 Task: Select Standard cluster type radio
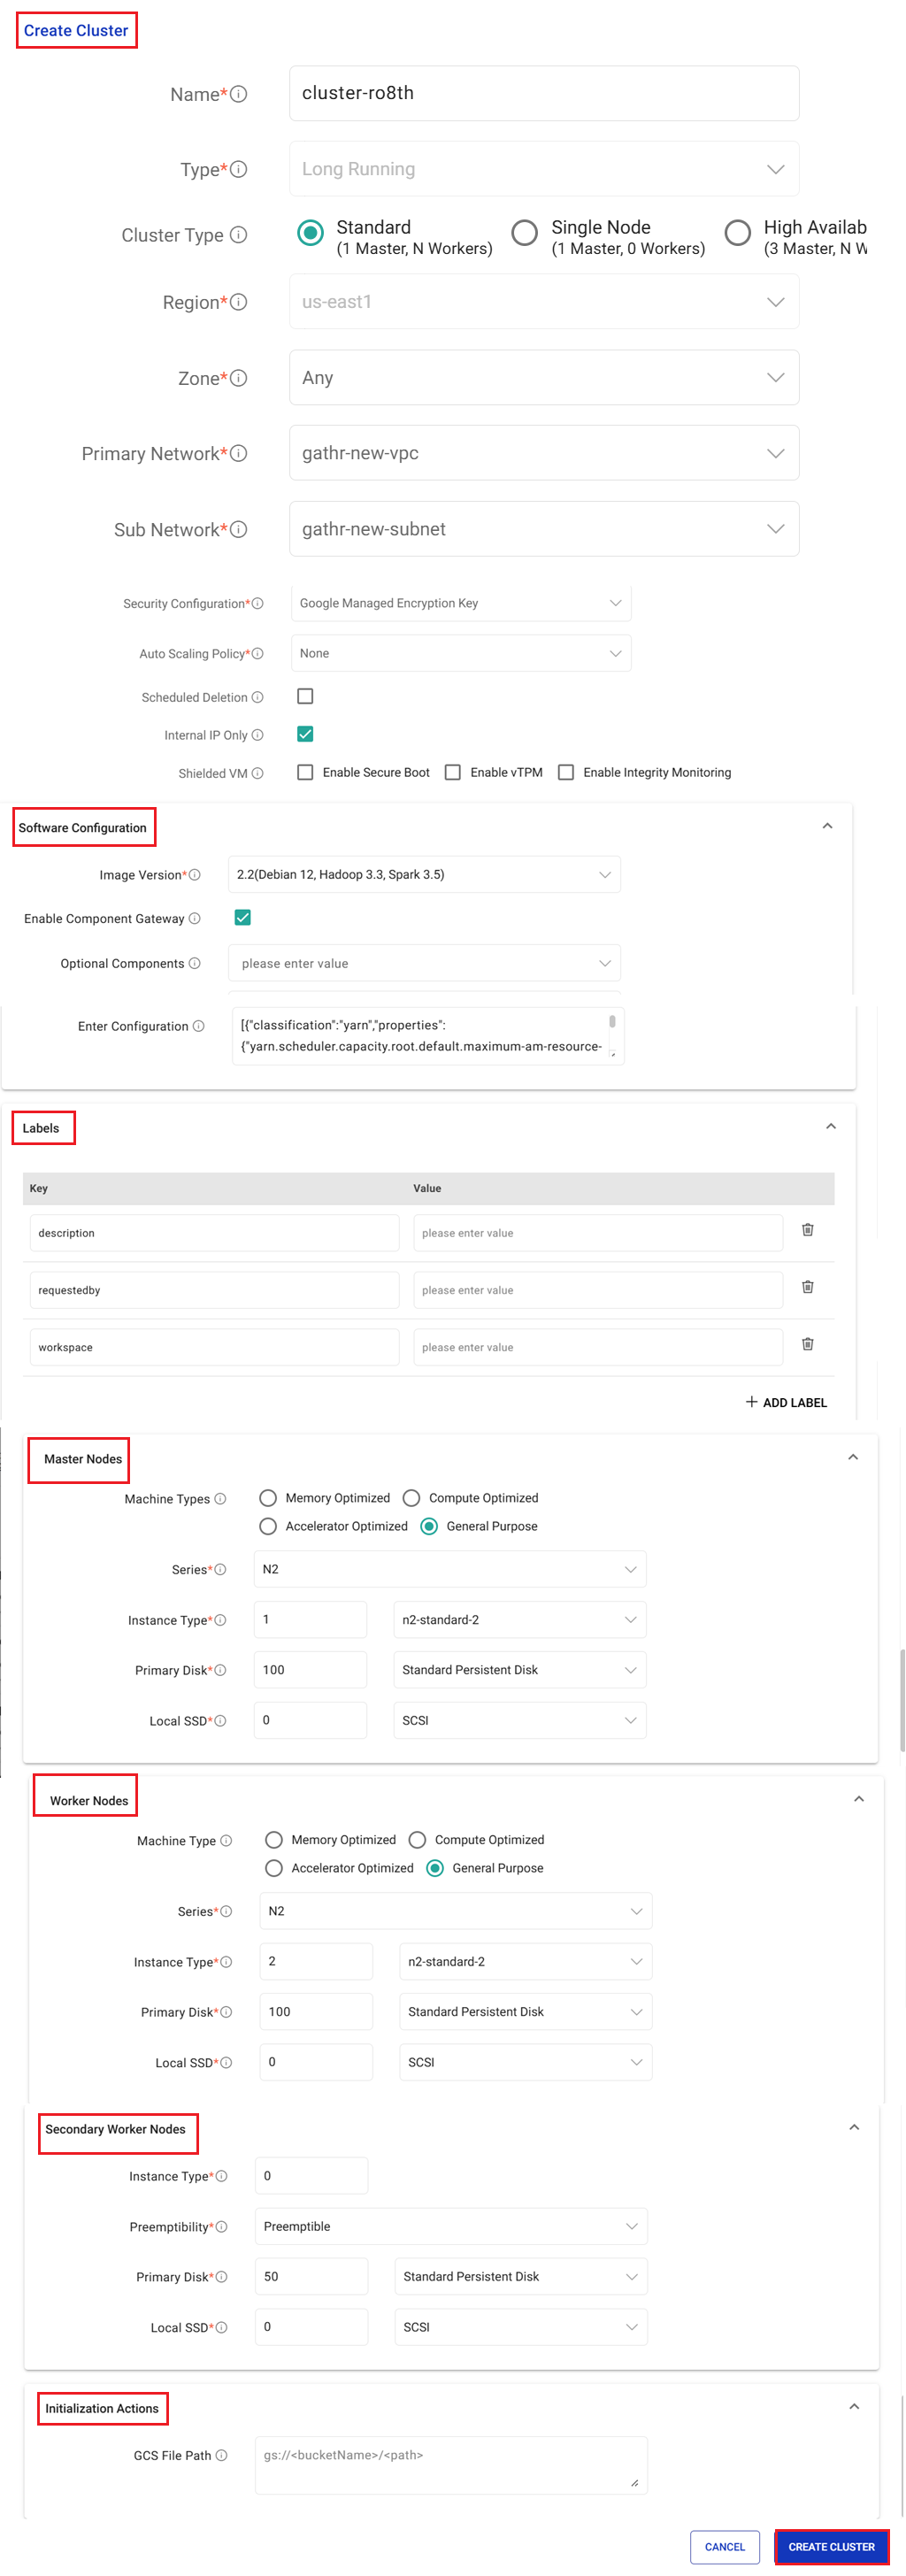pyautogui.click(x=311, y=233)
